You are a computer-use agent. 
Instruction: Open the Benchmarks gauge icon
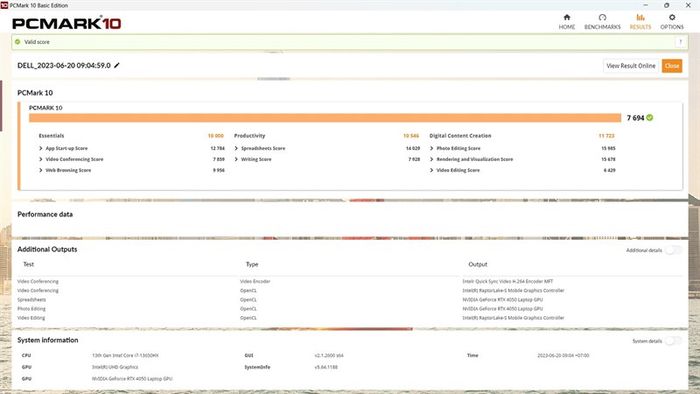pyautogui.click(x=602, y=17)
